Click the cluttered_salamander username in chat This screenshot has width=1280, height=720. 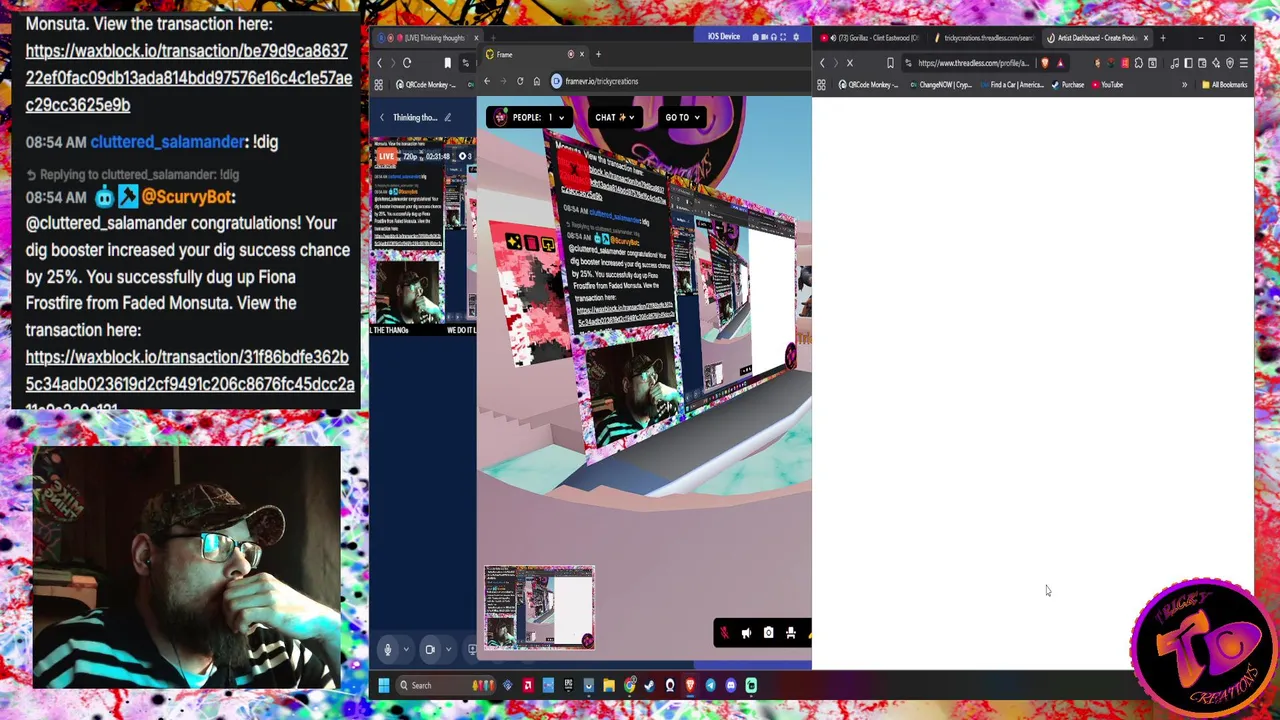[x=167, y=142]
